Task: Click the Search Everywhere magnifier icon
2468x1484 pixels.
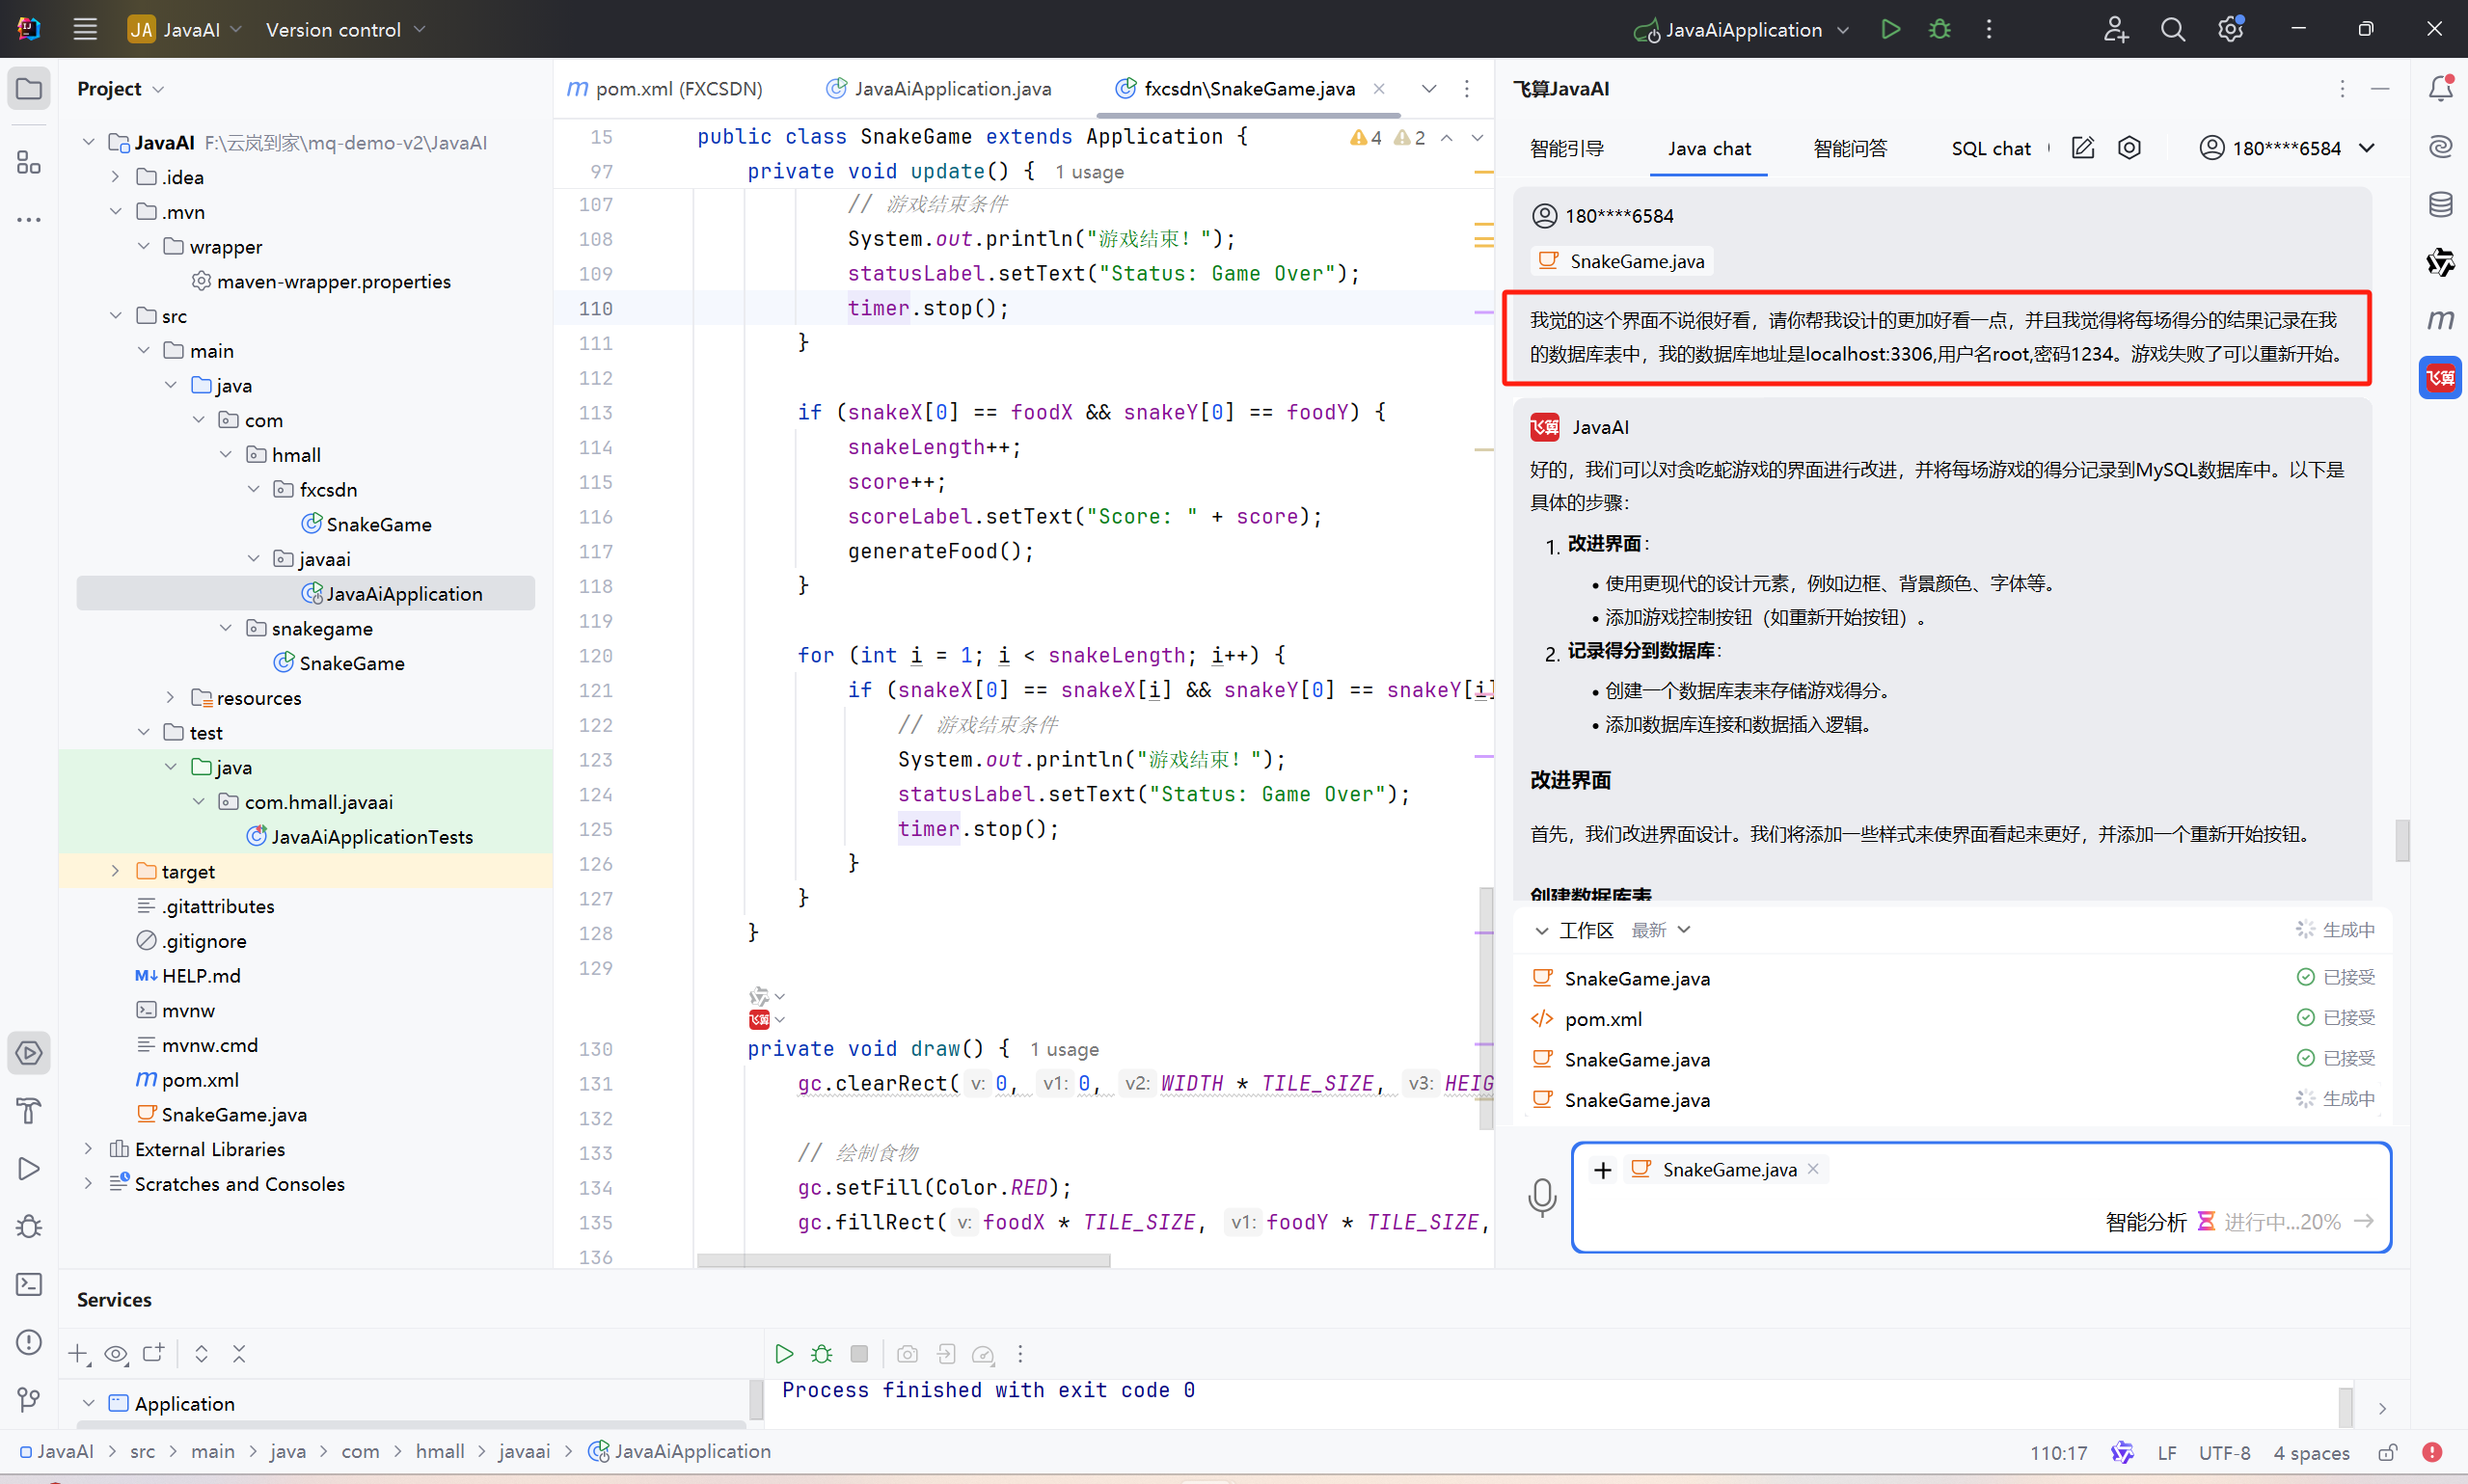Action: [x=2172, y=29]
